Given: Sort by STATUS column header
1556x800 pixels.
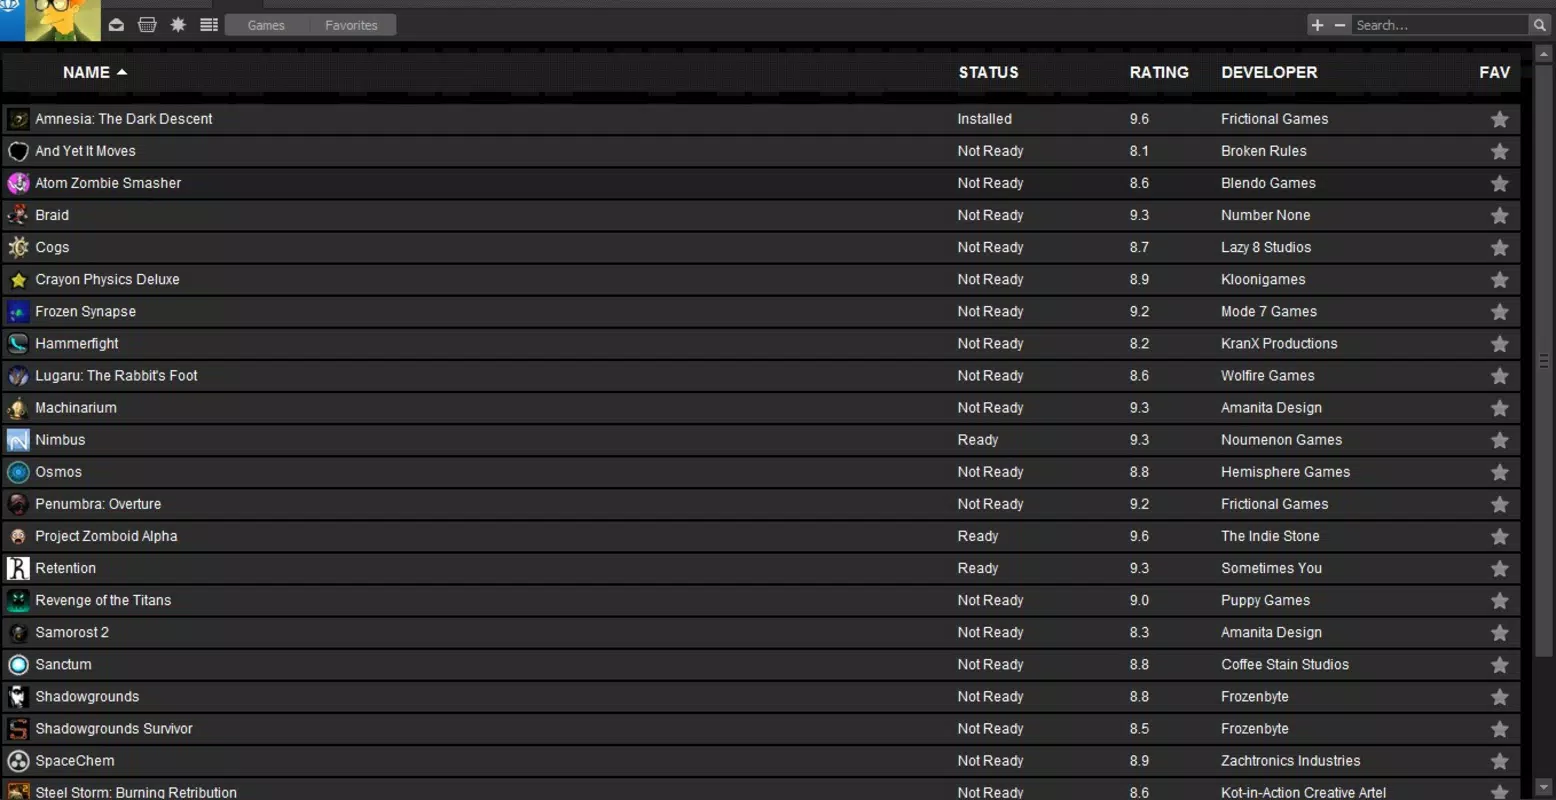Looking at the screenshot, I should point(988,72).
